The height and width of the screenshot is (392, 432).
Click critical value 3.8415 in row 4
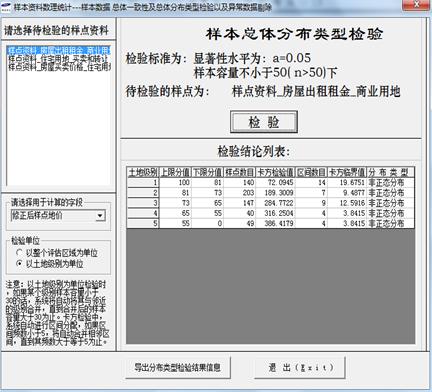347,213
